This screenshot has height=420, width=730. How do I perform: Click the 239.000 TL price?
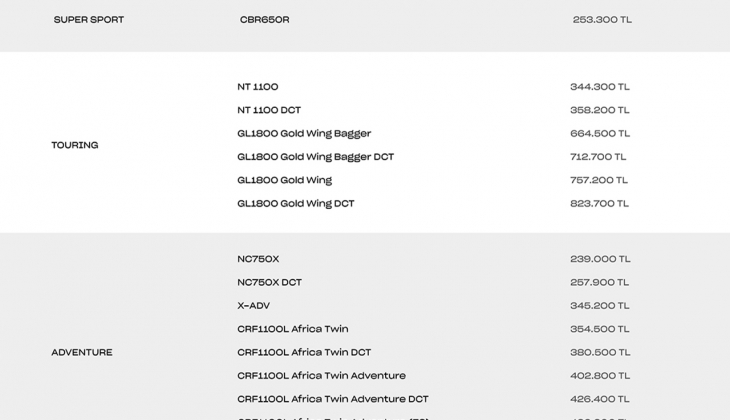tap(600, 259)
